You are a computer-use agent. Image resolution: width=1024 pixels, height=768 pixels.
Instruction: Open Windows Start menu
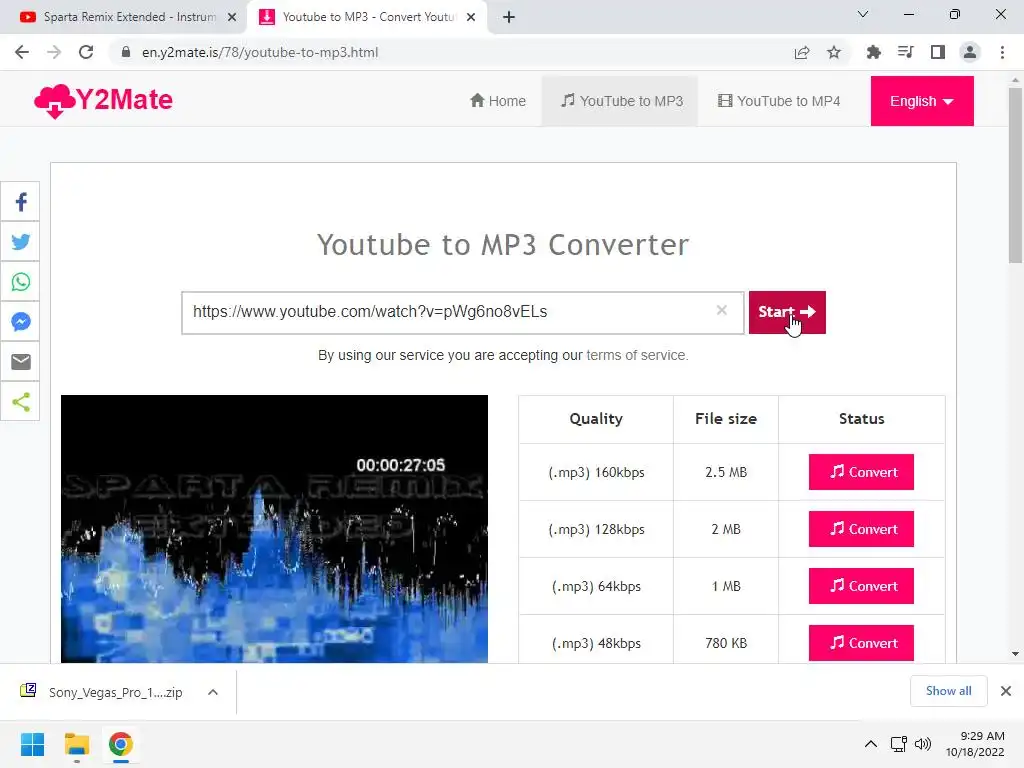point(33,744)
